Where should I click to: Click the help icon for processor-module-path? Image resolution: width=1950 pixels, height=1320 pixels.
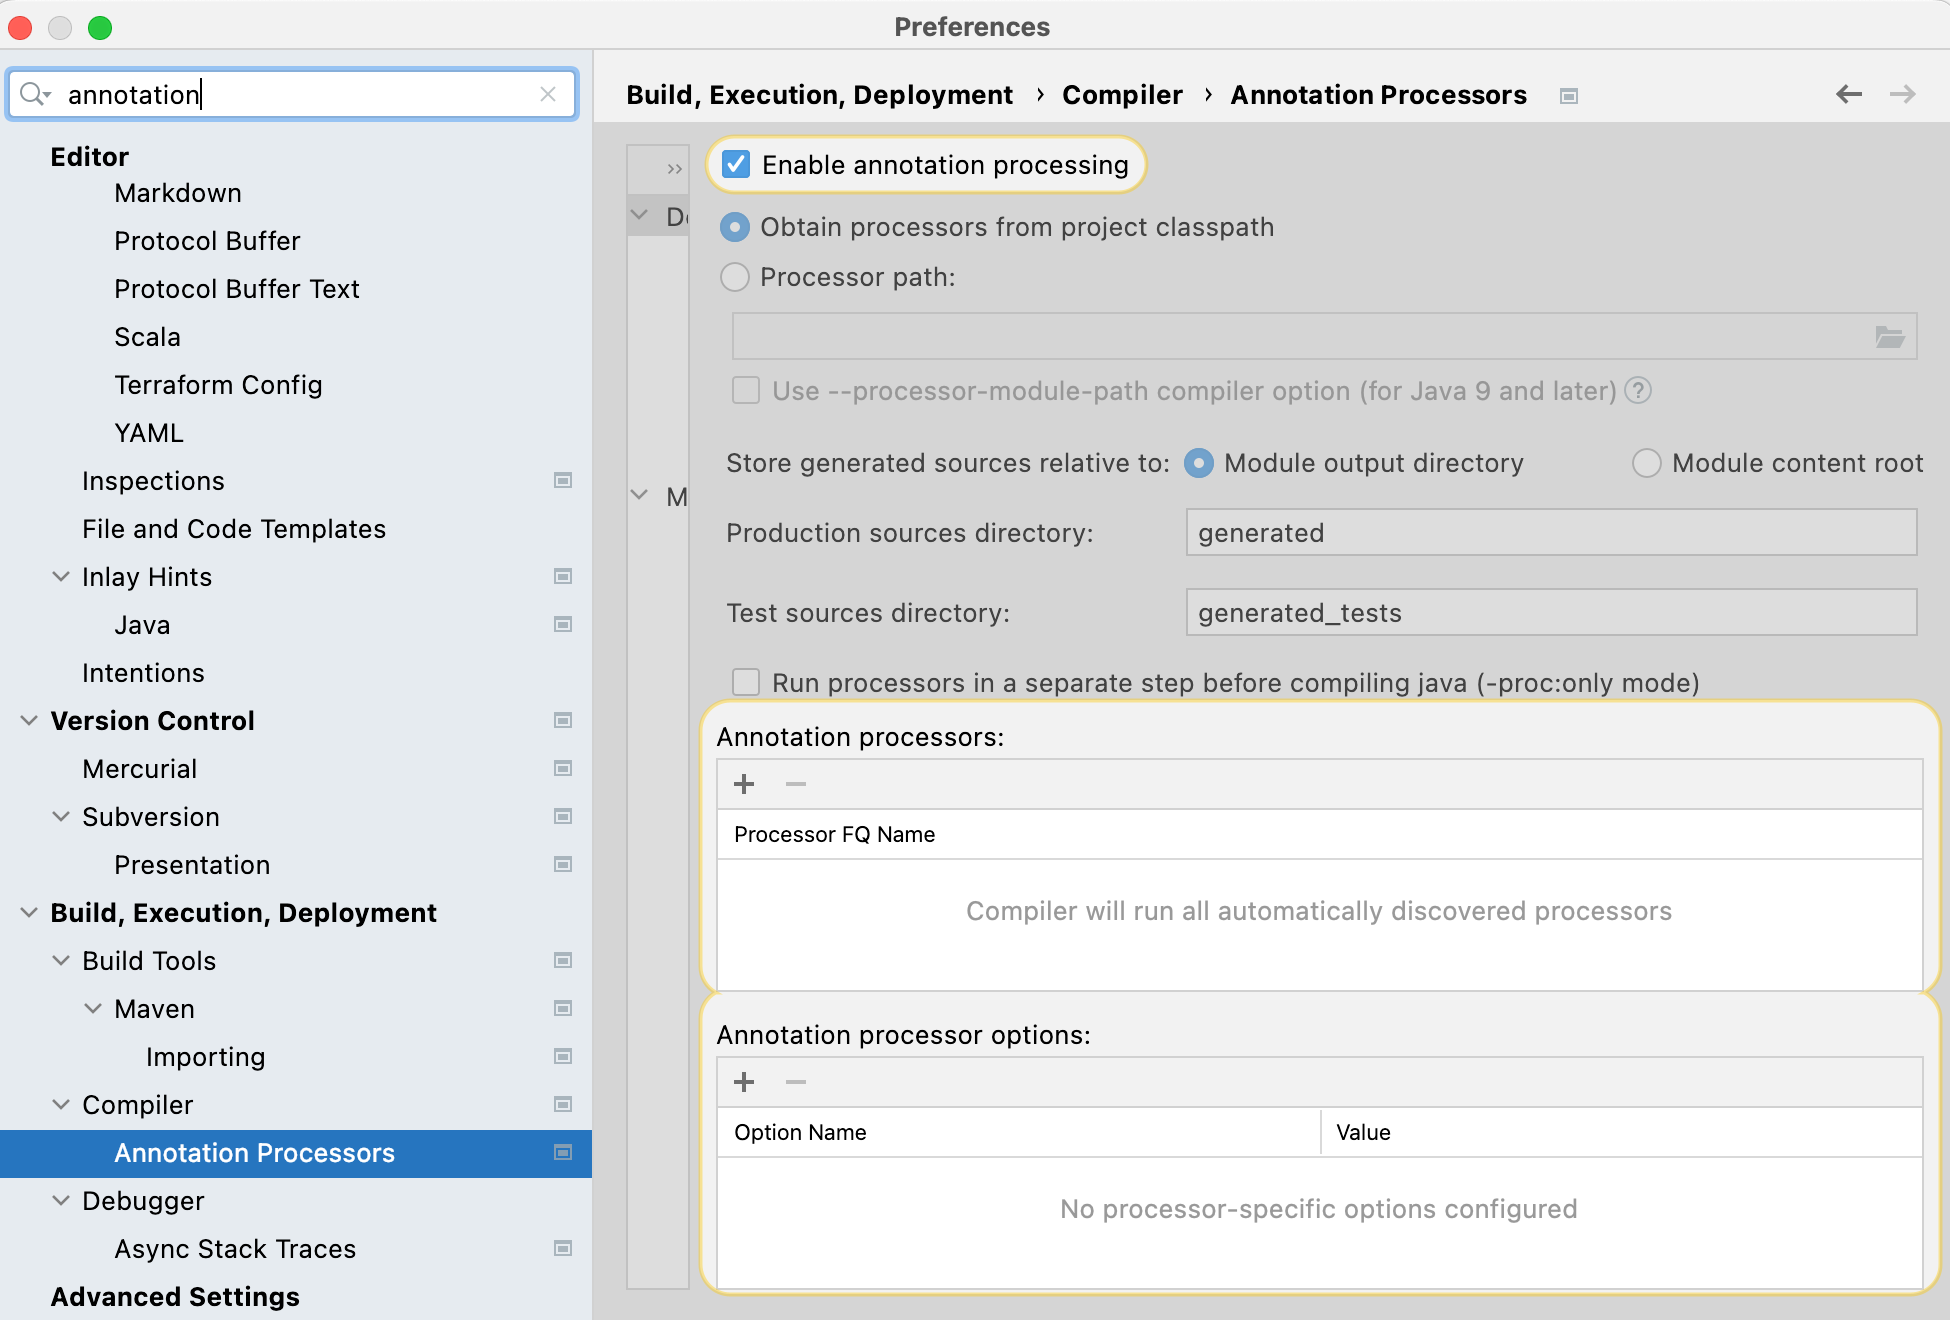pos(1638,391)
